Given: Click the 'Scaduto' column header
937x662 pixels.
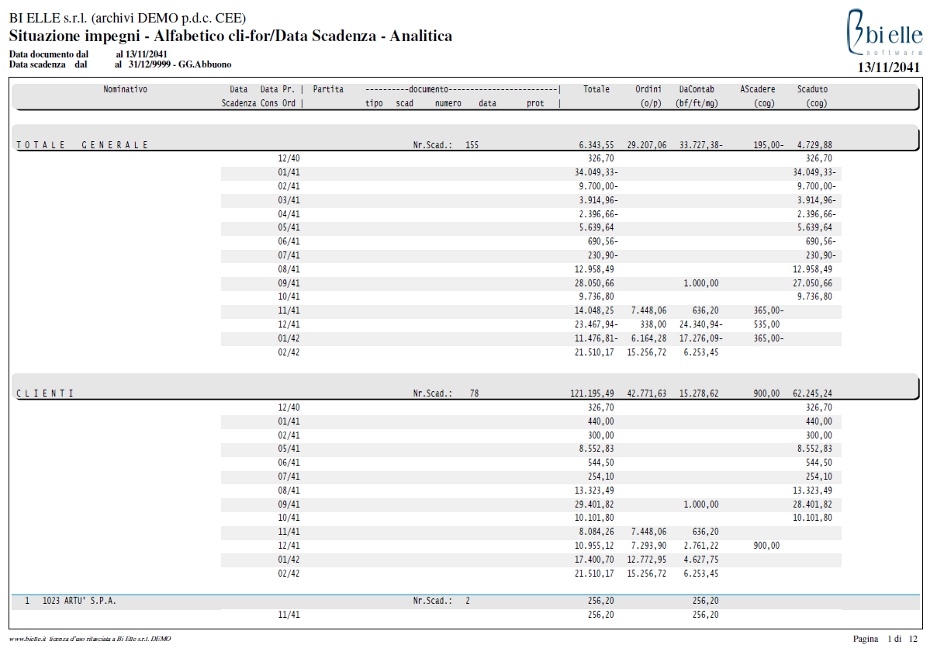Looking at the screenshot, I should pos(812,89).
